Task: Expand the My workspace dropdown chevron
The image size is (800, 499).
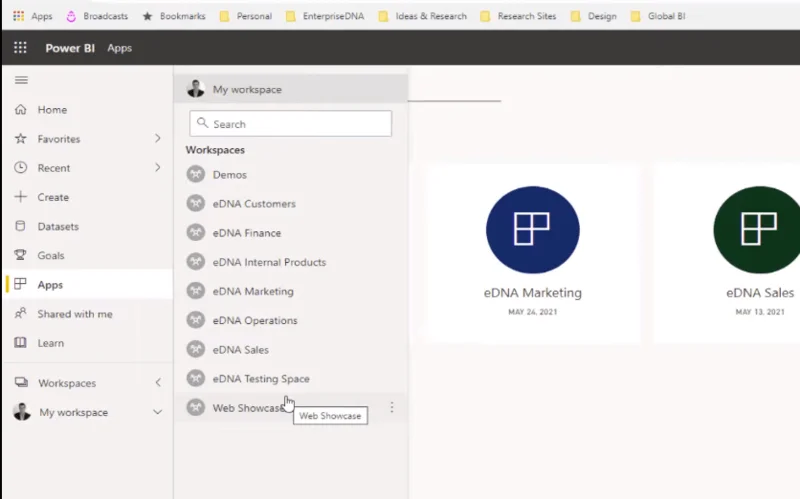Action: point(158,412)
